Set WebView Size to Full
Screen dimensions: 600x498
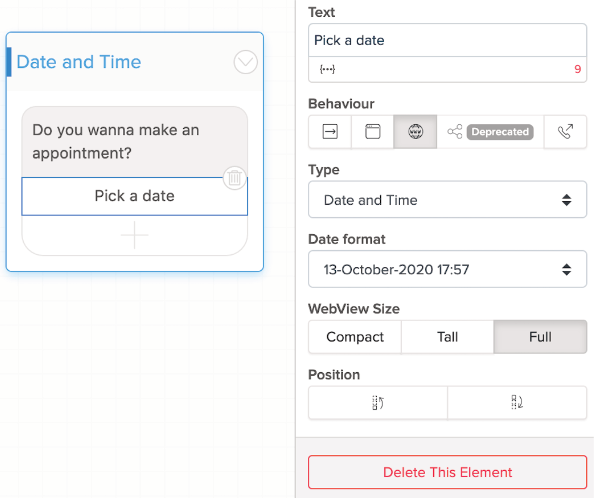pos(540,337)
